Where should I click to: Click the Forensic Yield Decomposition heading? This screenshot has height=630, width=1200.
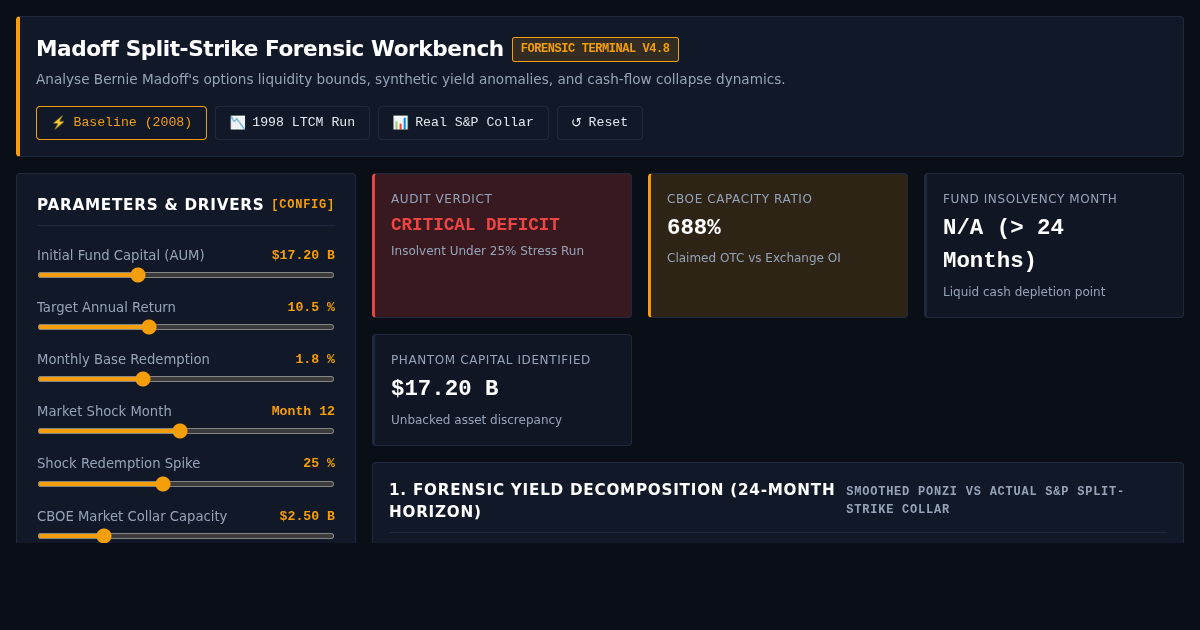point(612,500)
